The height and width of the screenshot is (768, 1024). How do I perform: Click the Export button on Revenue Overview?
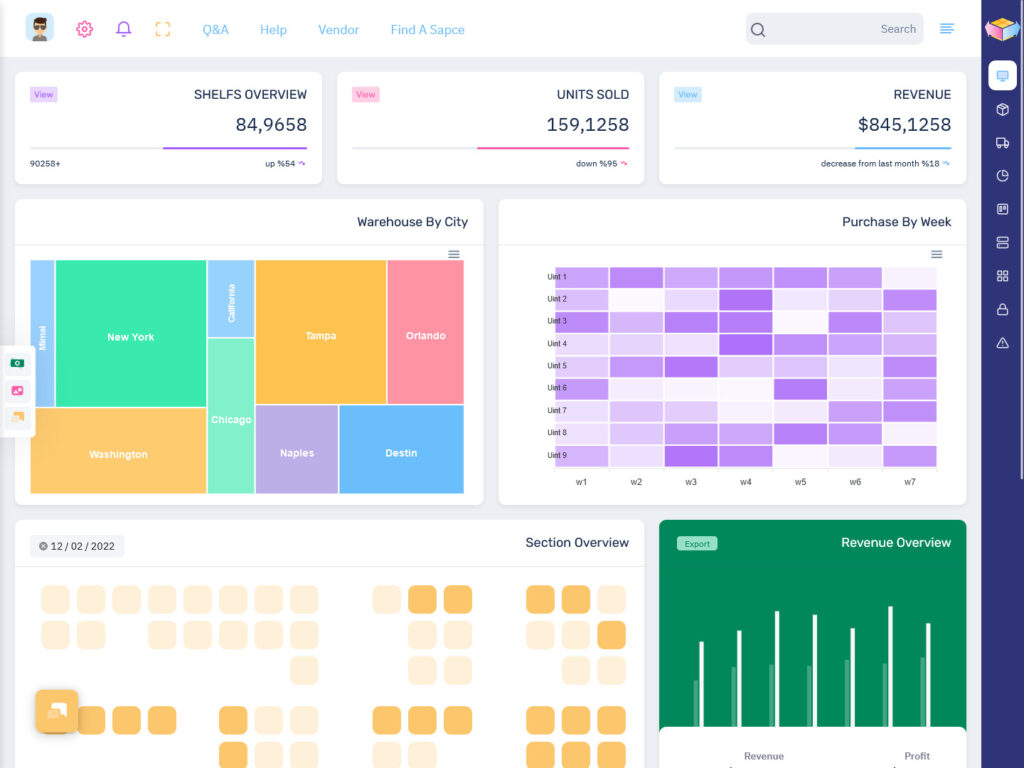click(696, 543)
